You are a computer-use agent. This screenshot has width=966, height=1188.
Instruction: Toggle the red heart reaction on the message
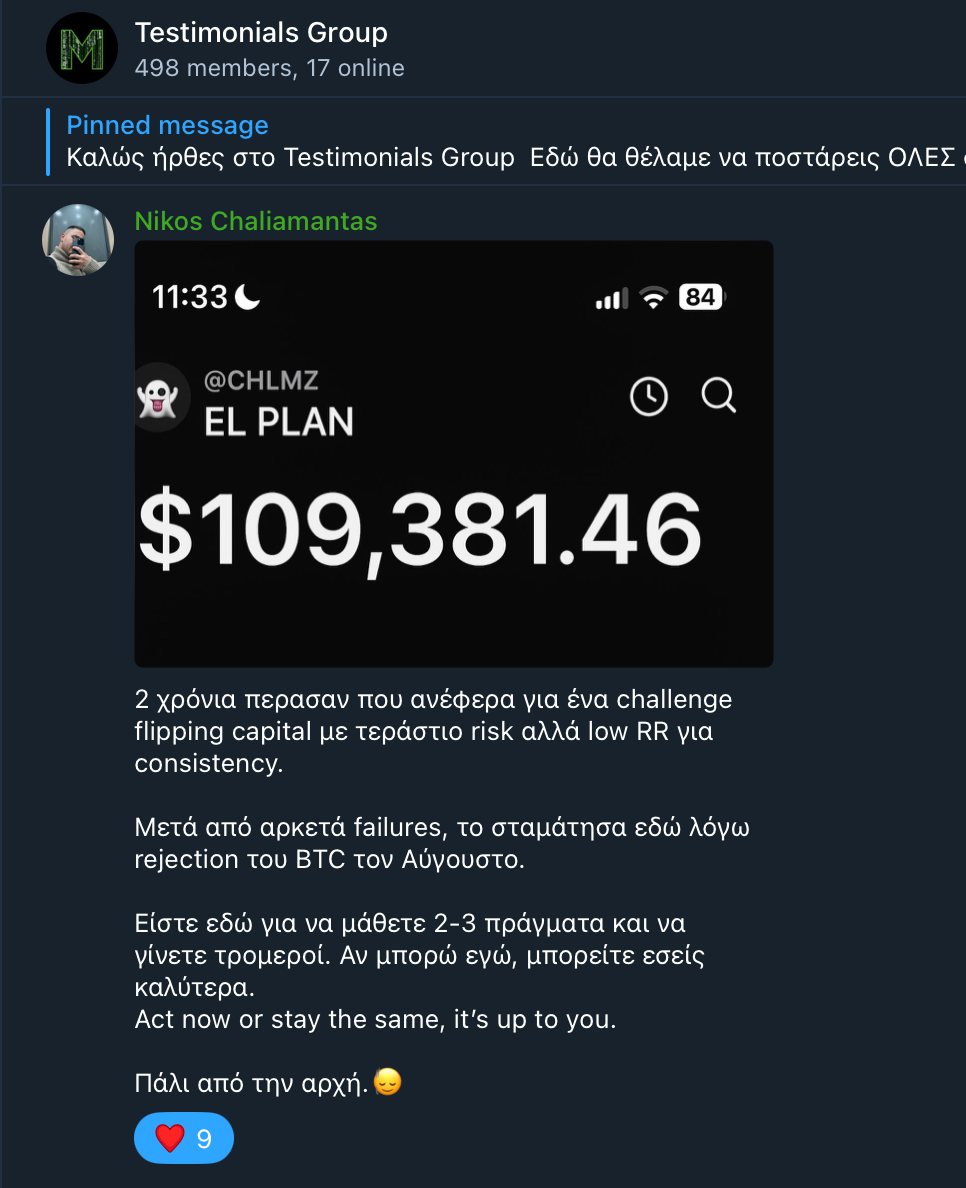tap(184, 1138)
